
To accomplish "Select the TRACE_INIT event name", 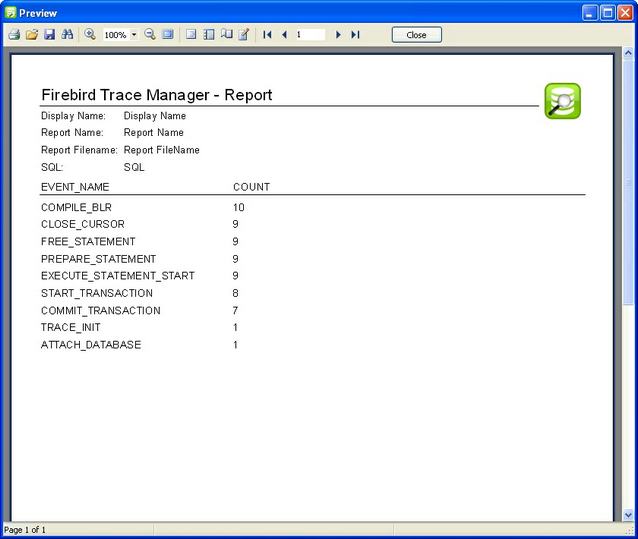I will pos(71,327).
